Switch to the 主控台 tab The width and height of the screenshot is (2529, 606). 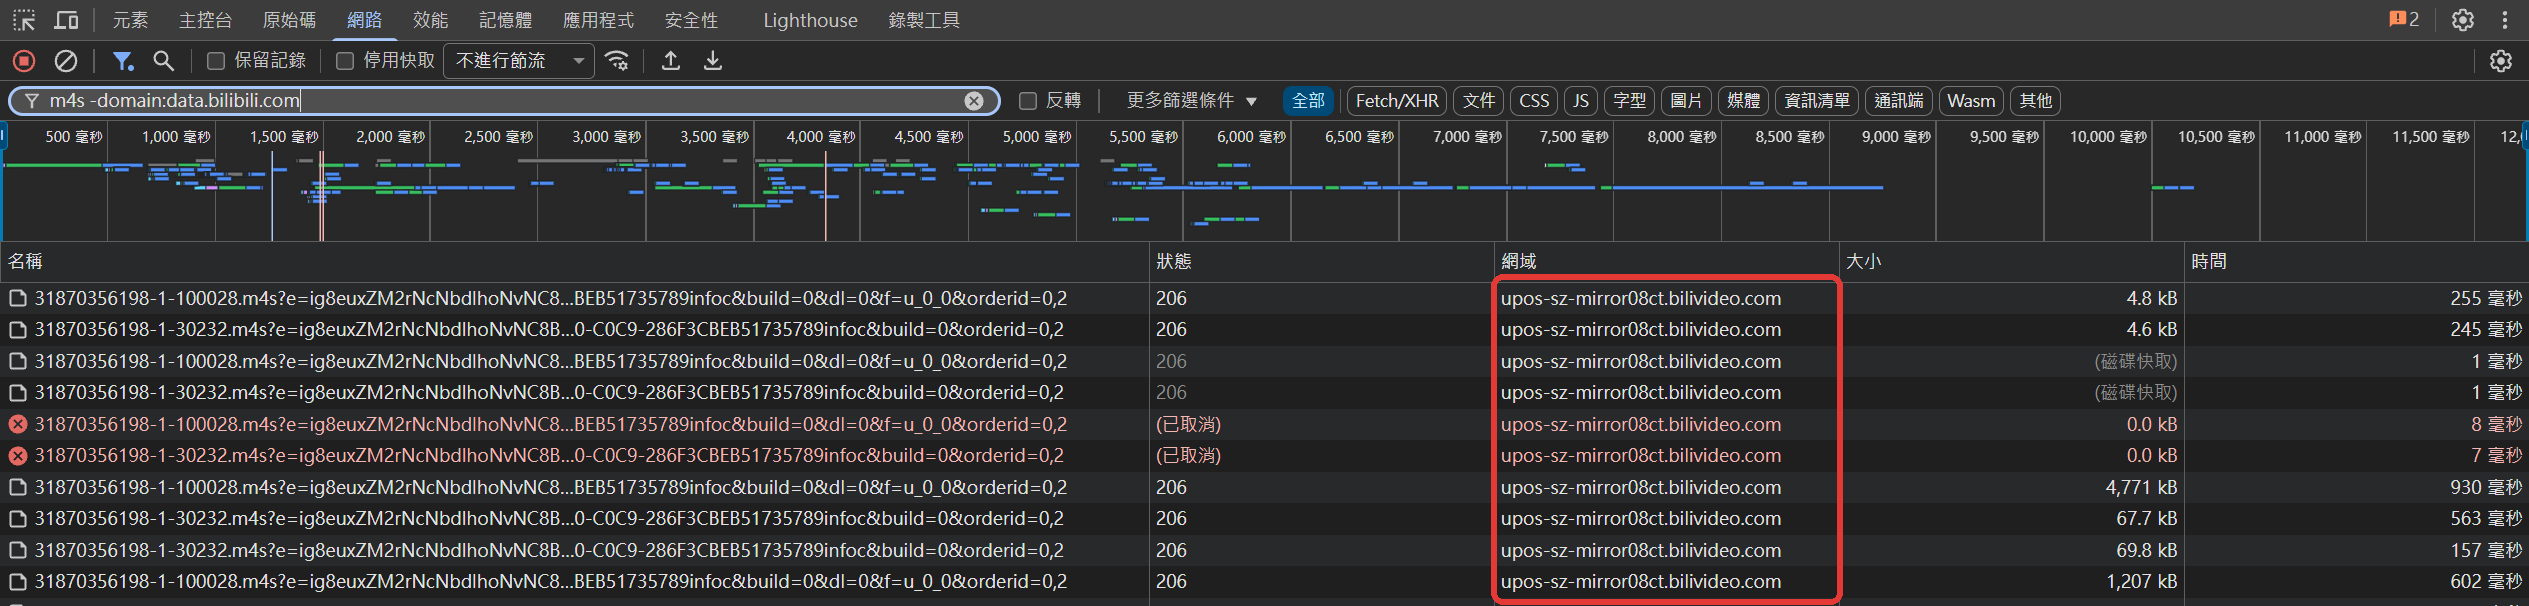206,20
